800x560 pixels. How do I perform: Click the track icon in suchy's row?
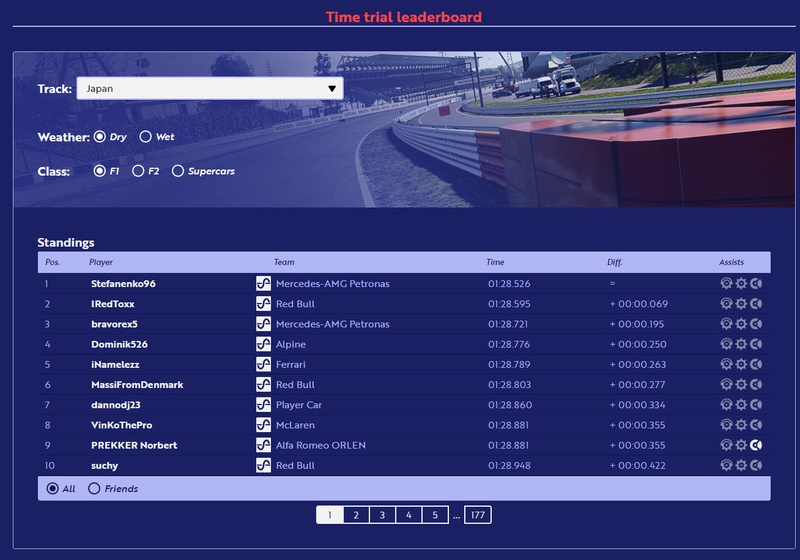coord(263,465)
